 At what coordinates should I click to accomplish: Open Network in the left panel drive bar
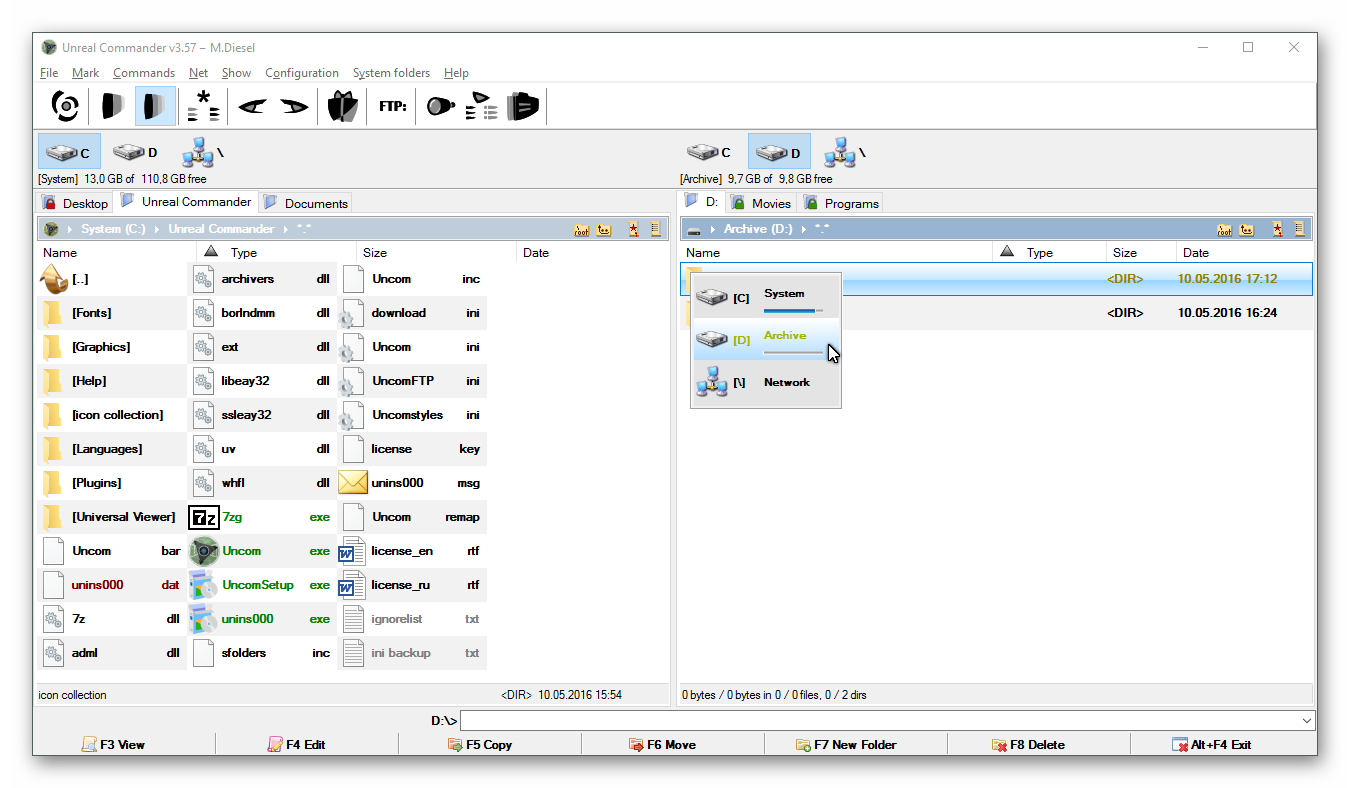click(203, 152)
